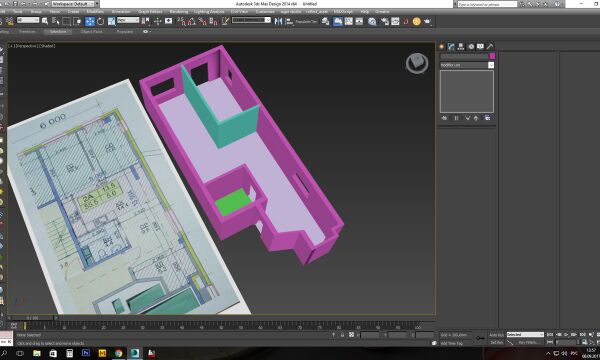Image resolution: width=600 pixels, height=360 pixels.
Task: Open Edit Named Selection Sets
Action: (225, 21)
